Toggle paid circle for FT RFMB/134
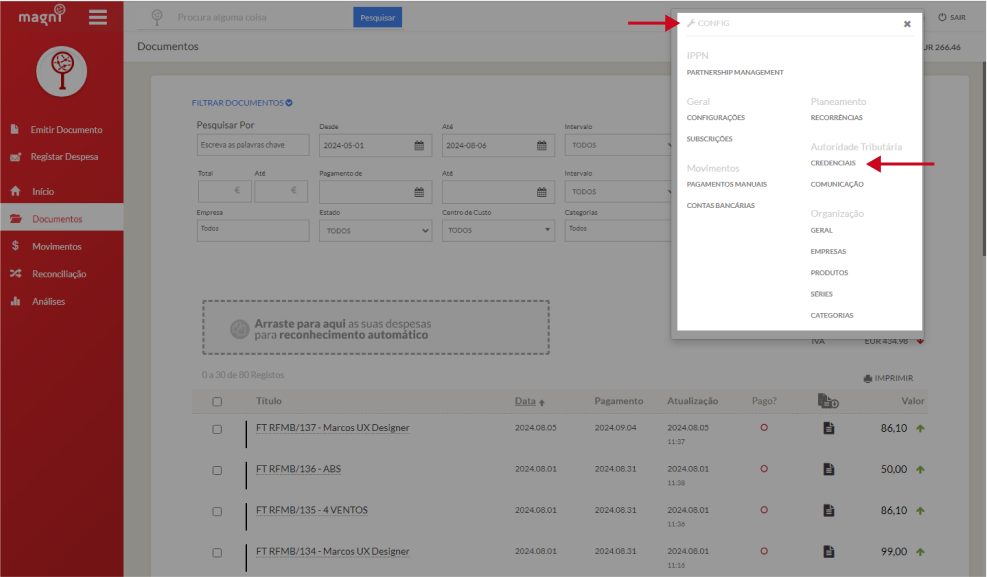This screenshot has height=577, width=987. click(x=764, y=551)
